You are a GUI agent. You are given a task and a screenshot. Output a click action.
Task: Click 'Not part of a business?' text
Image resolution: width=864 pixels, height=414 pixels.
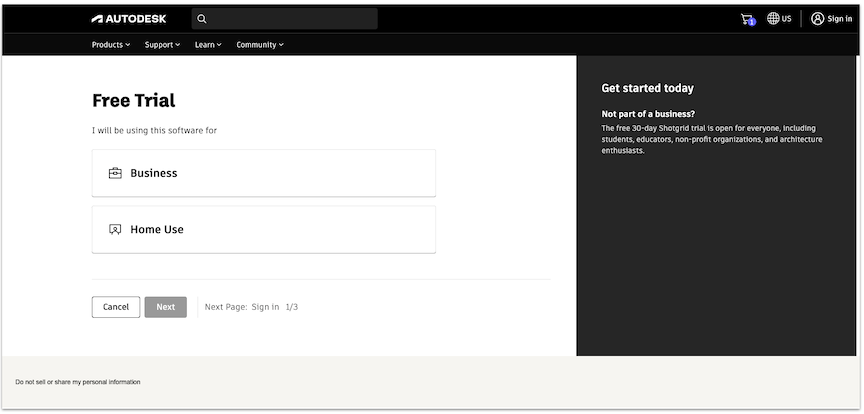click(x=648, y=114)
